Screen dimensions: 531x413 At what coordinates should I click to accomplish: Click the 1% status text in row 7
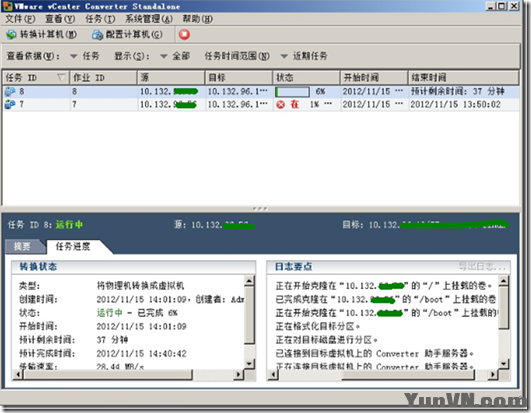coord(315,104)
